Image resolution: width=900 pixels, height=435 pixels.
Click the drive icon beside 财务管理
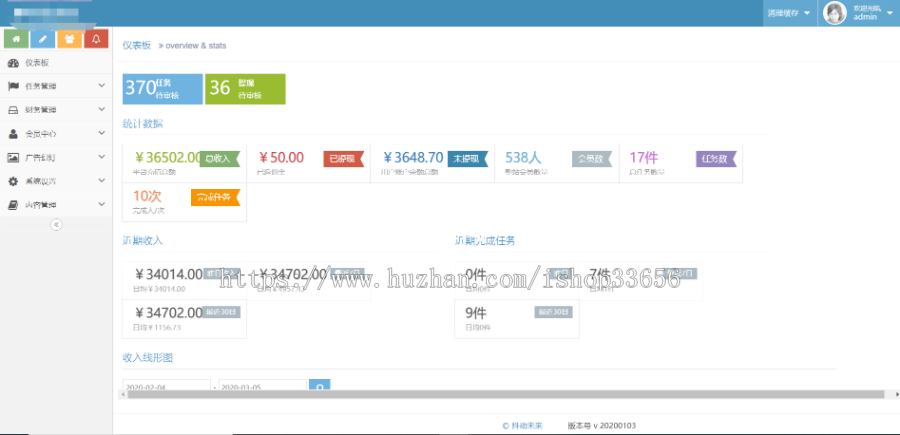[x=13, y=110]
